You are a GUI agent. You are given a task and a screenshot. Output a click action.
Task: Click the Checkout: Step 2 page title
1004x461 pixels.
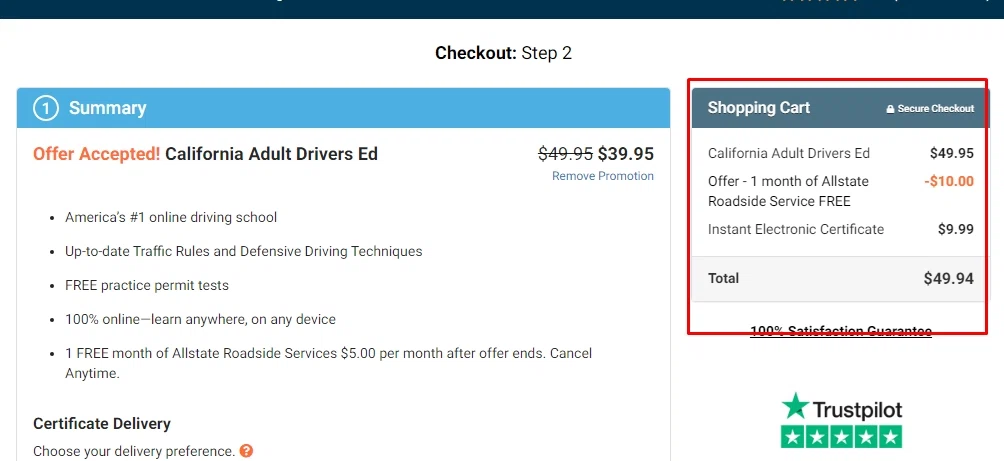tap(503, 53)
